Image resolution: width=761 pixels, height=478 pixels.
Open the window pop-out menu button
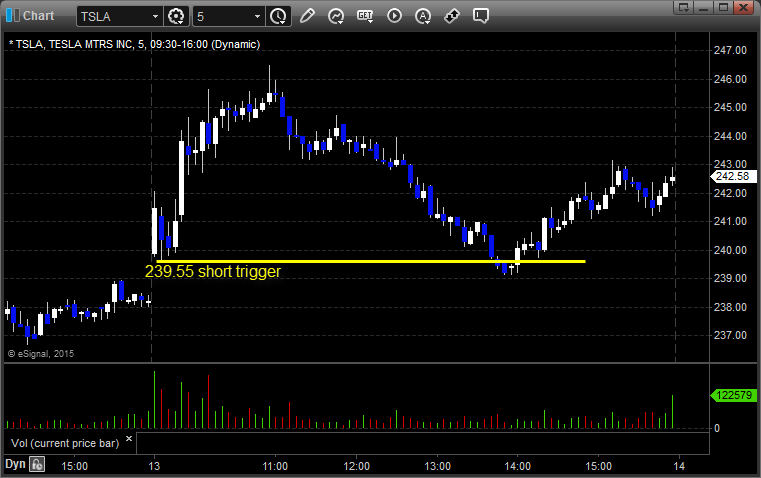(x=684, y=7)
